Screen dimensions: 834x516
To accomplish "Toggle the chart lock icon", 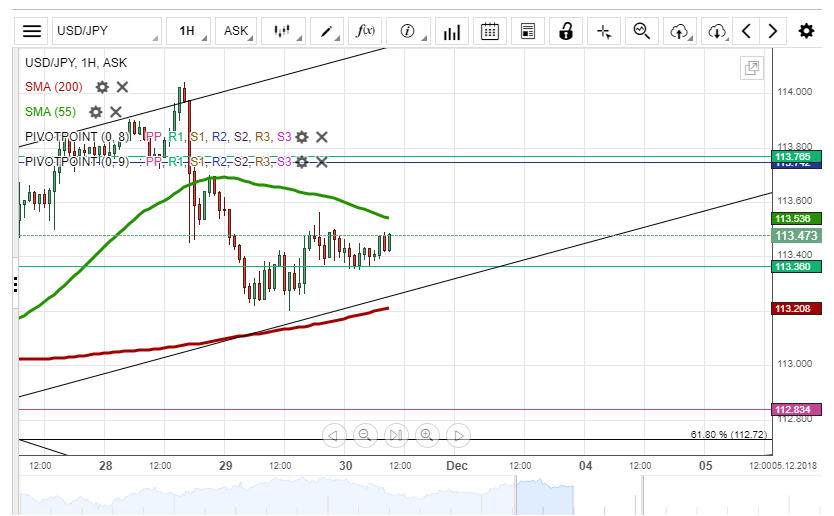I will [566, 31].
